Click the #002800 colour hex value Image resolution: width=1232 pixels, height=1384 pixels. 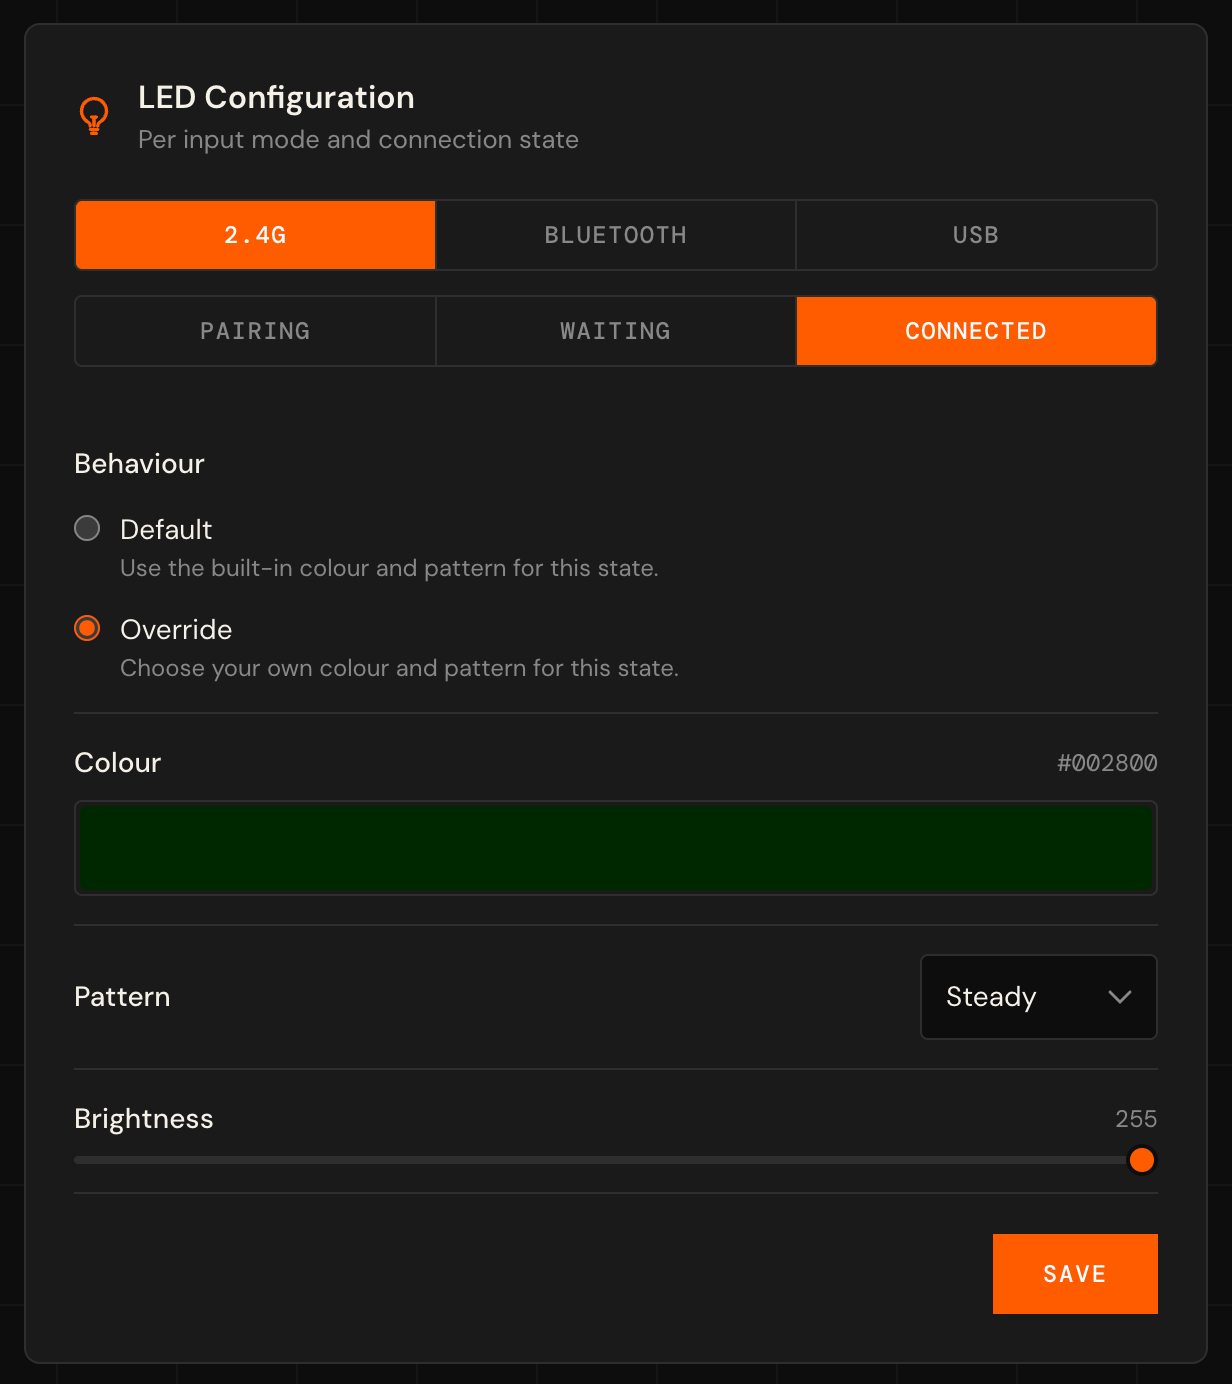1107,763
